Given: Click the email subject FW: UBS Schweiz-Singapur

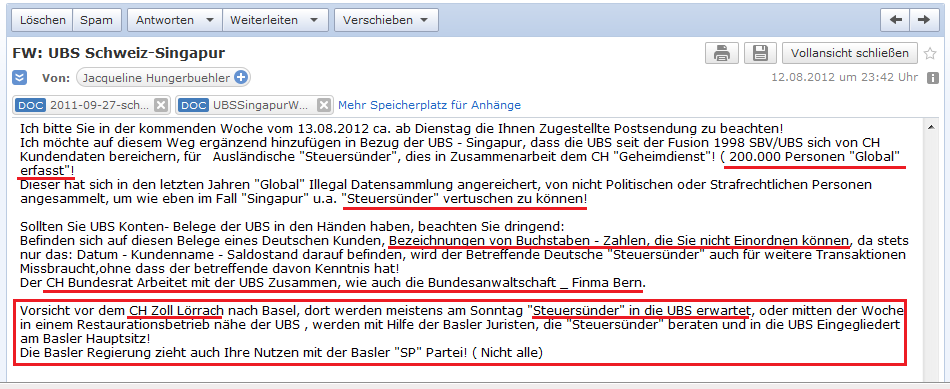Looking at the screenshot, I should [119, 53].
